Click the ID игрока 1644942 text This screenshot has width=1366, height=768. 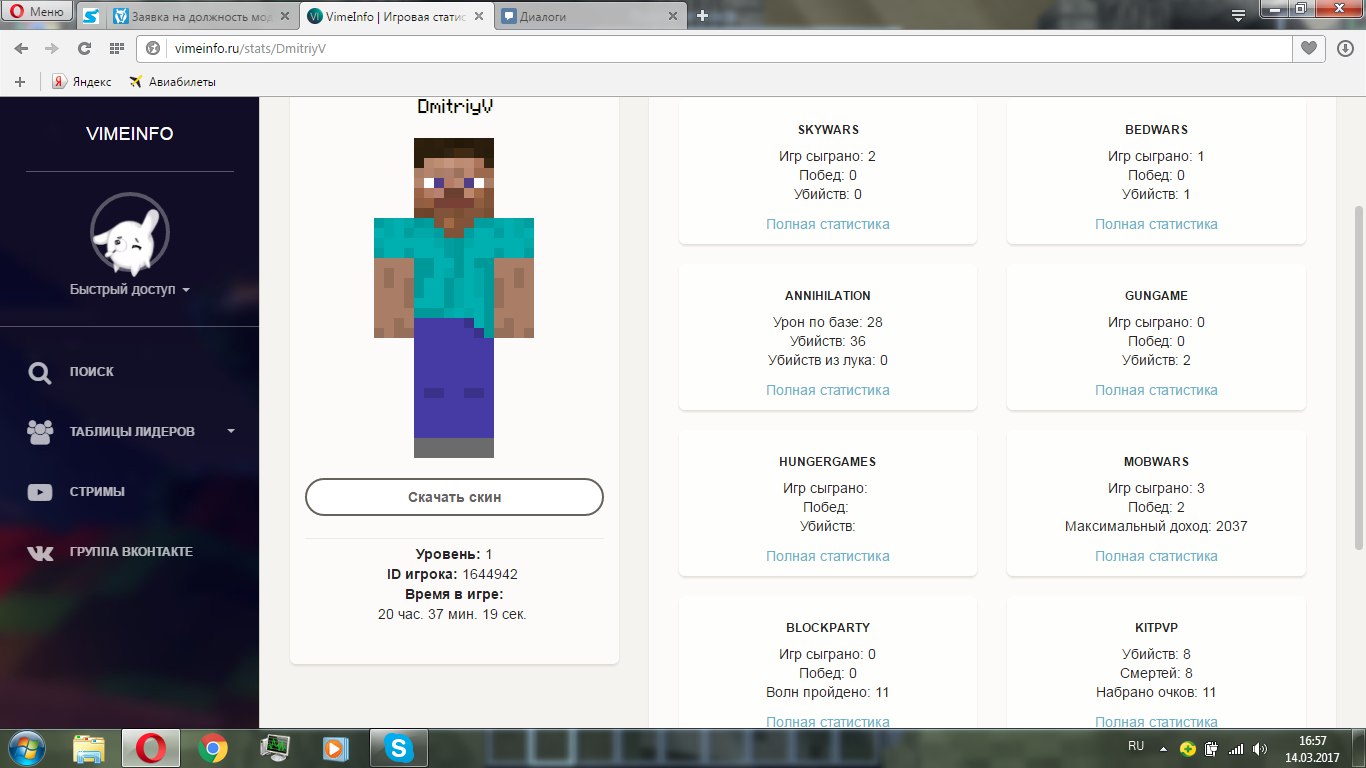pos(452,574)
